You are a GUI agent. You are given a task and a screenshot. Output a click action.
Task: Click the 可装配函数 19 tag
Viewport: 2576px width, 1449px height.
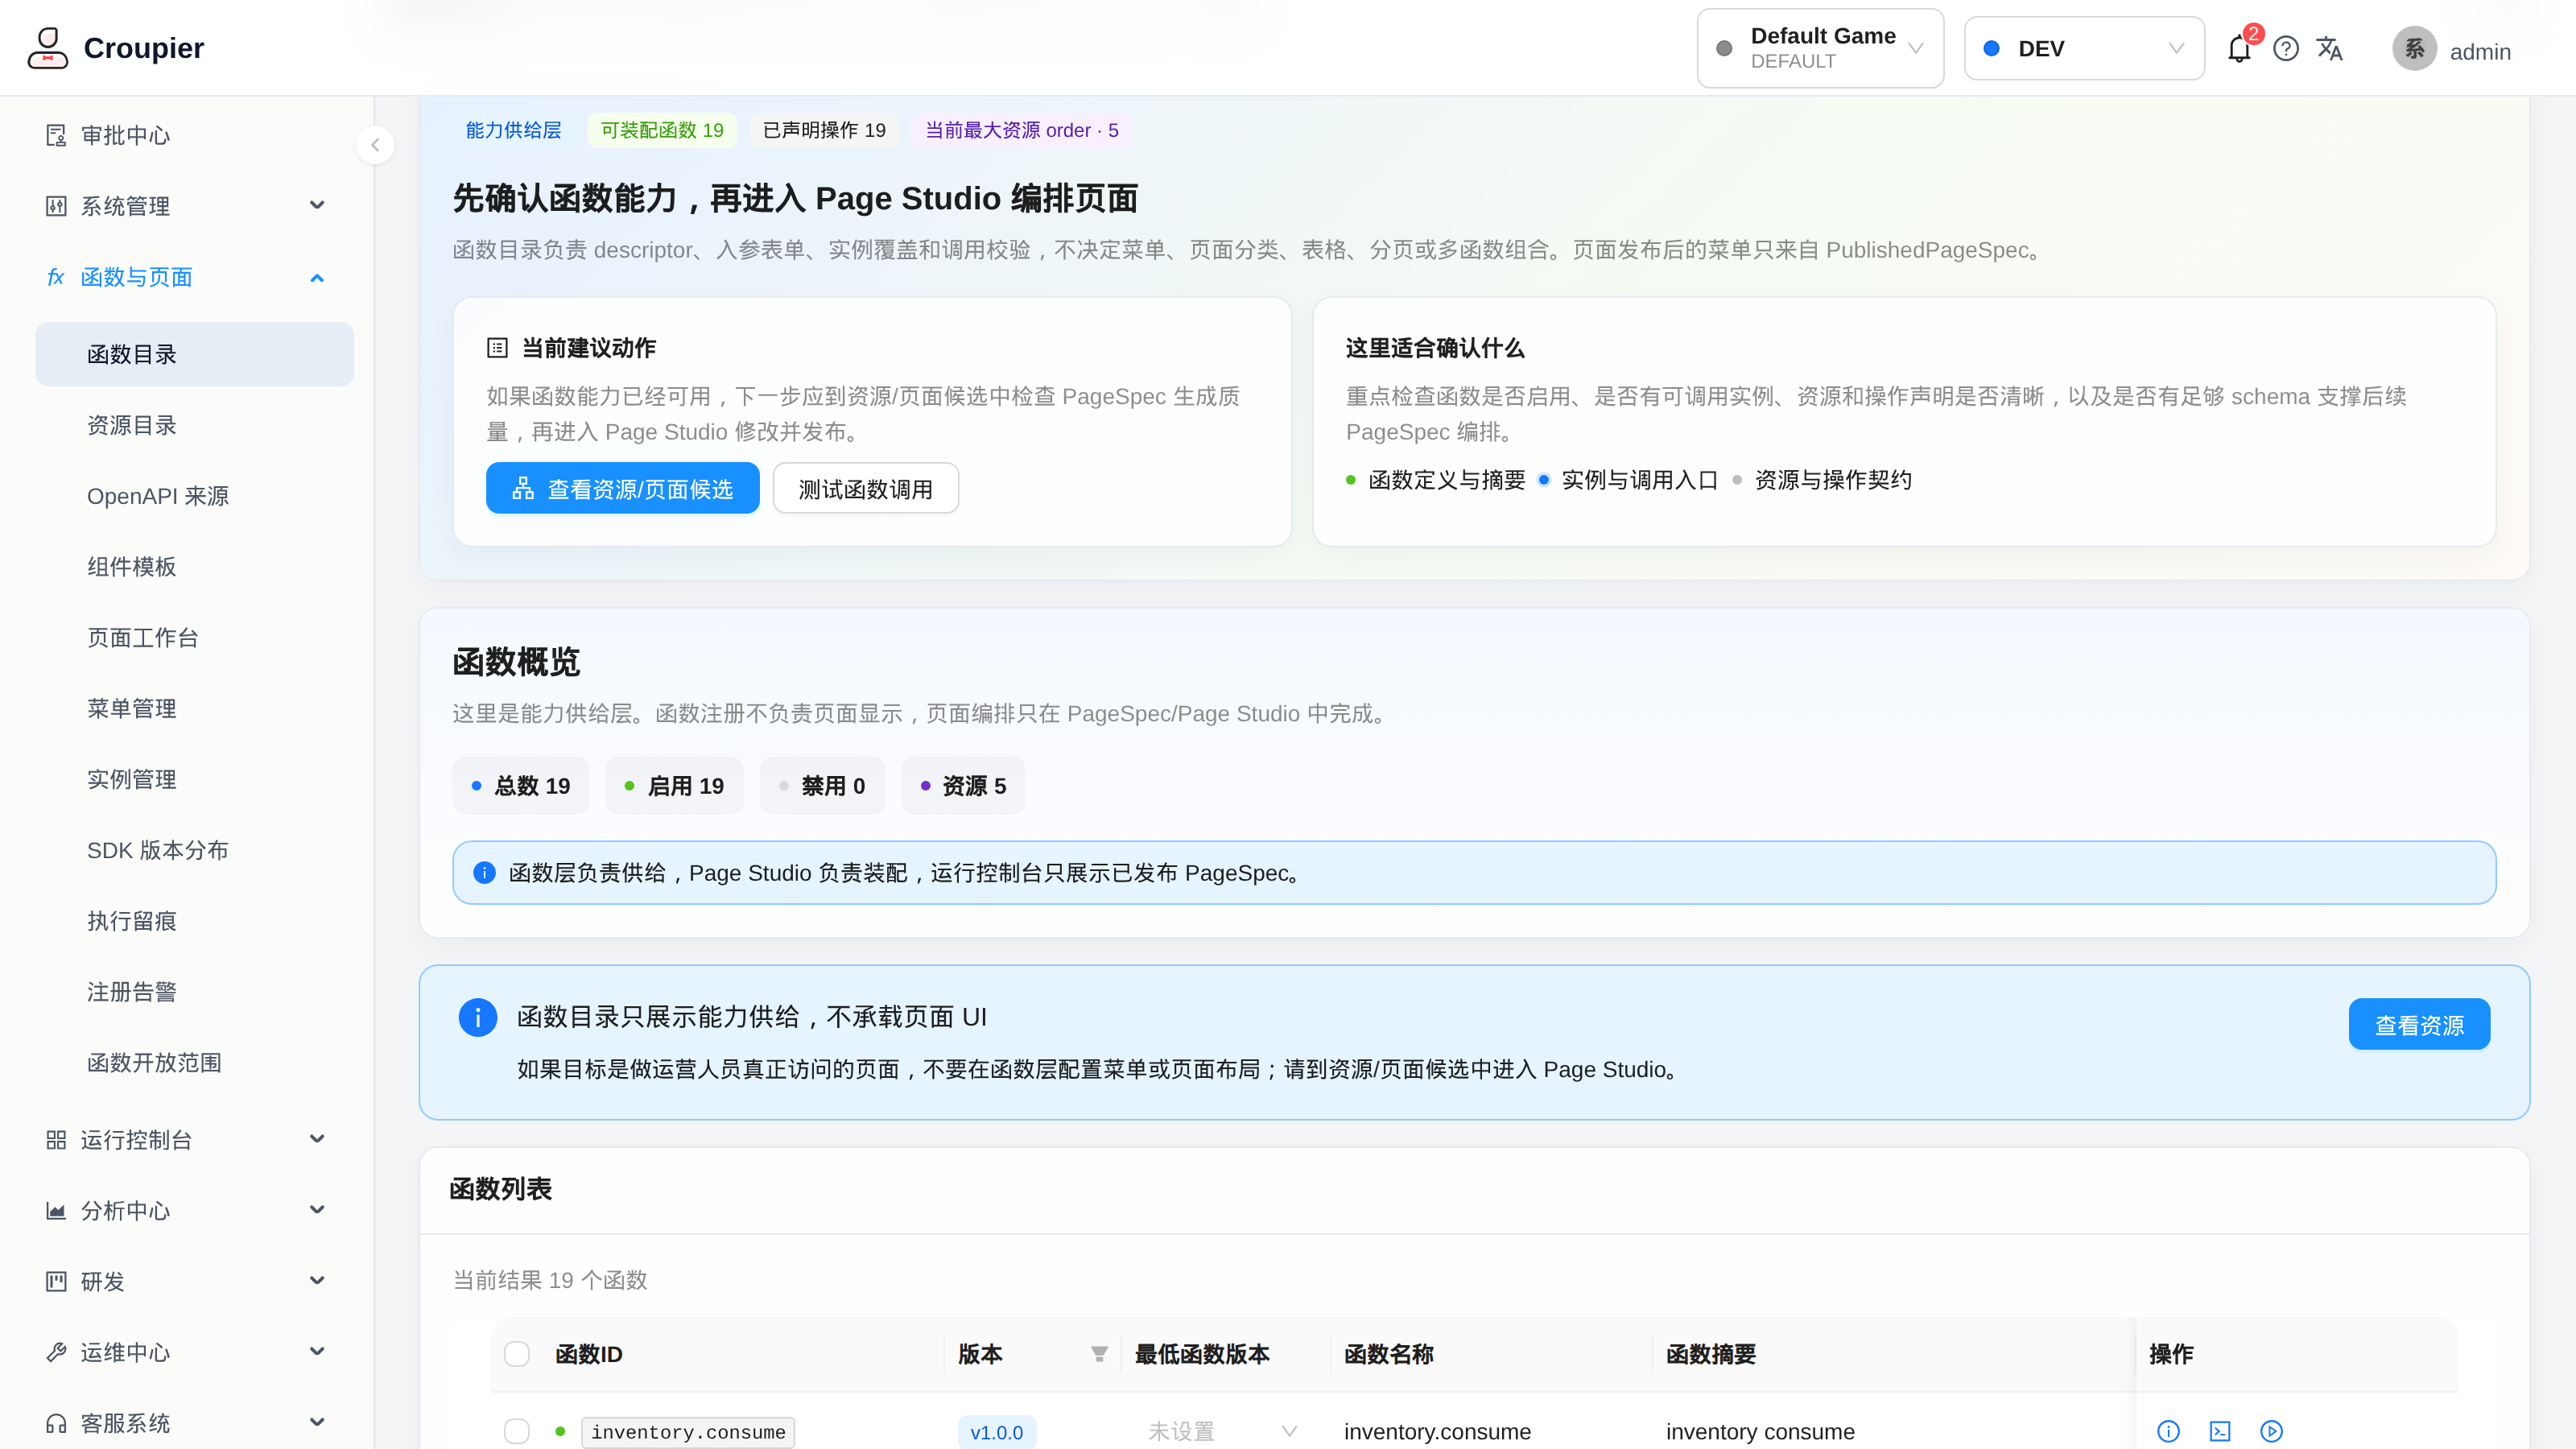[x=662, y=130]
